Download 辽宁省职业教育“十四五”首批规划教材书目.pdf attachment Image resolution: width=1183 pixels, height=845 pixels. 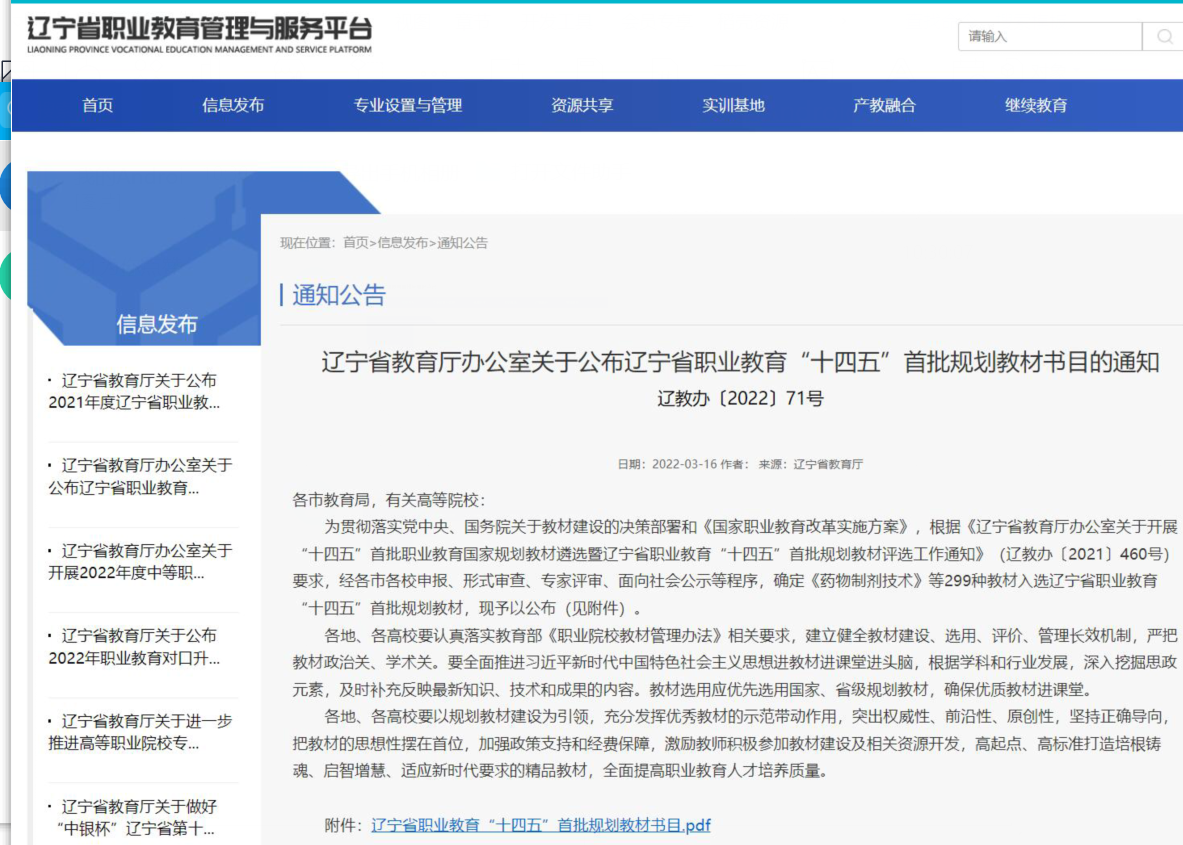point(541,825)
